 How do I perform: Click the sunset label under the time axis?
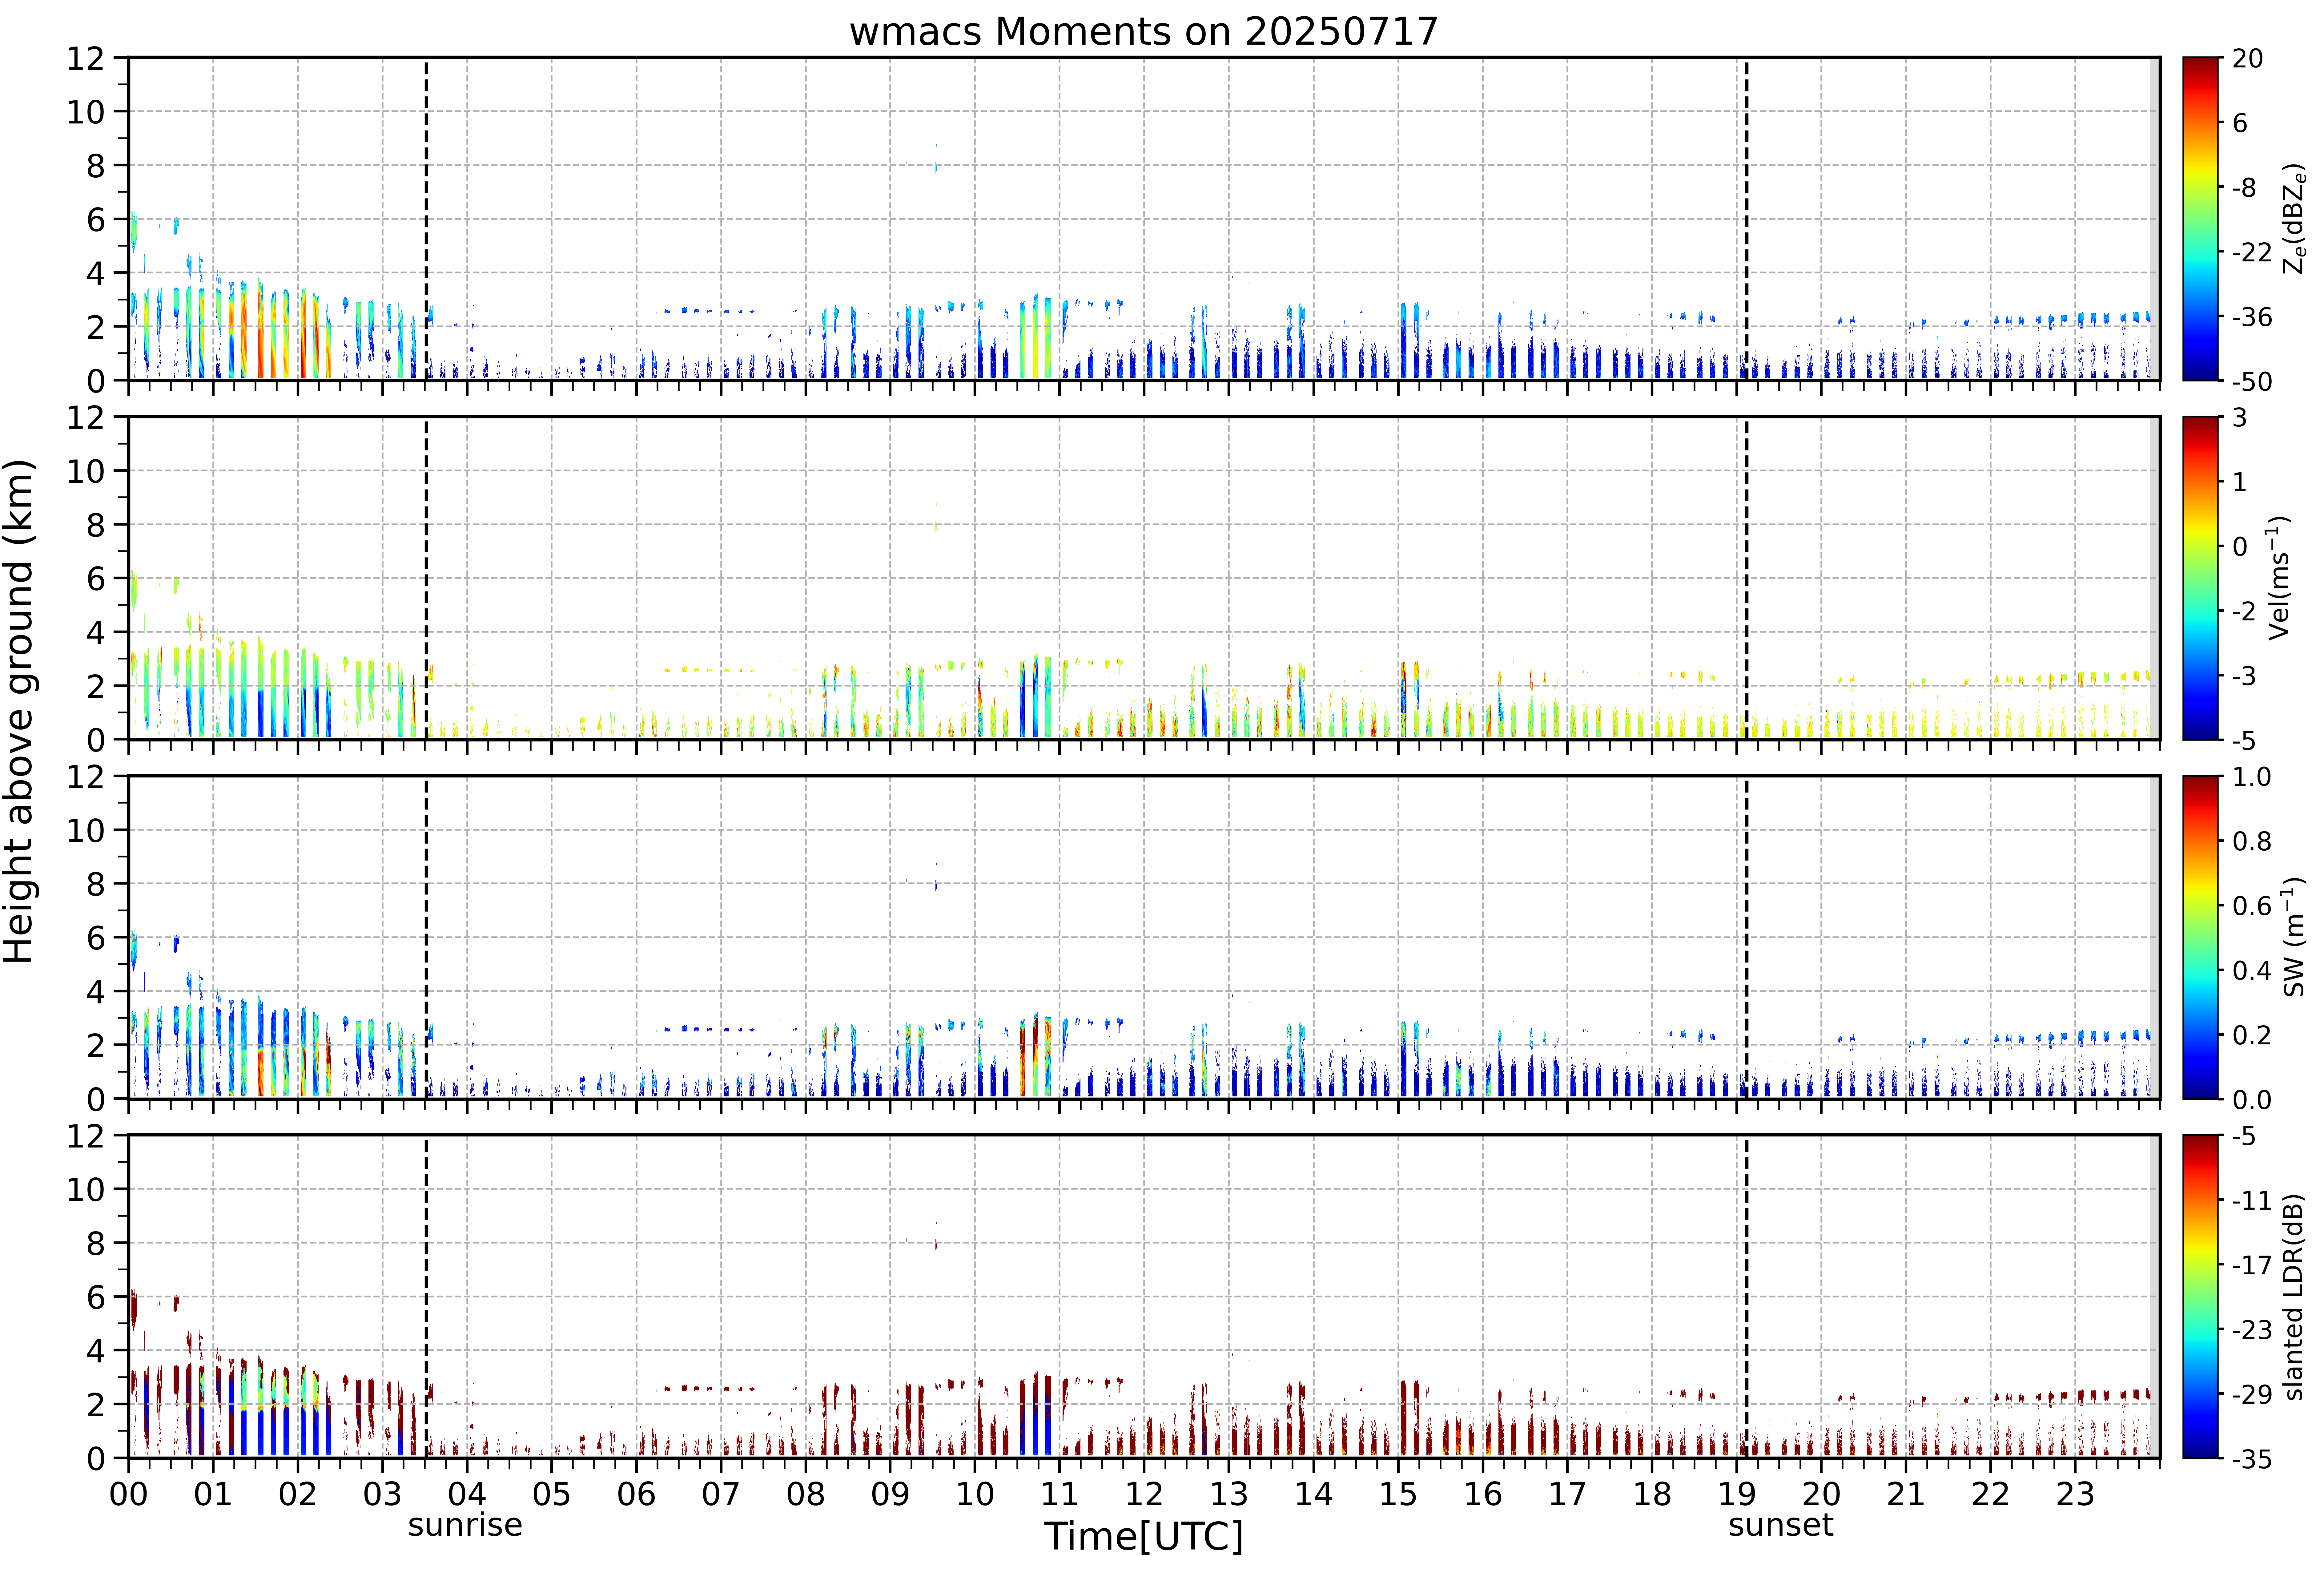click(x=1781, y=1525)
